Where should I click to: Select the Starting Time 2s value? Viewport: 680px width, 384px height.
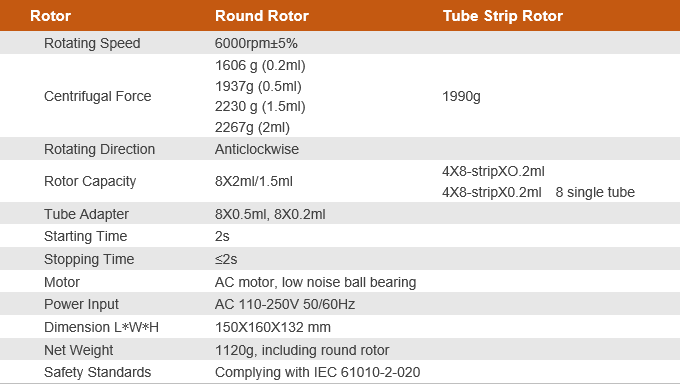click(x=222, y=236)
